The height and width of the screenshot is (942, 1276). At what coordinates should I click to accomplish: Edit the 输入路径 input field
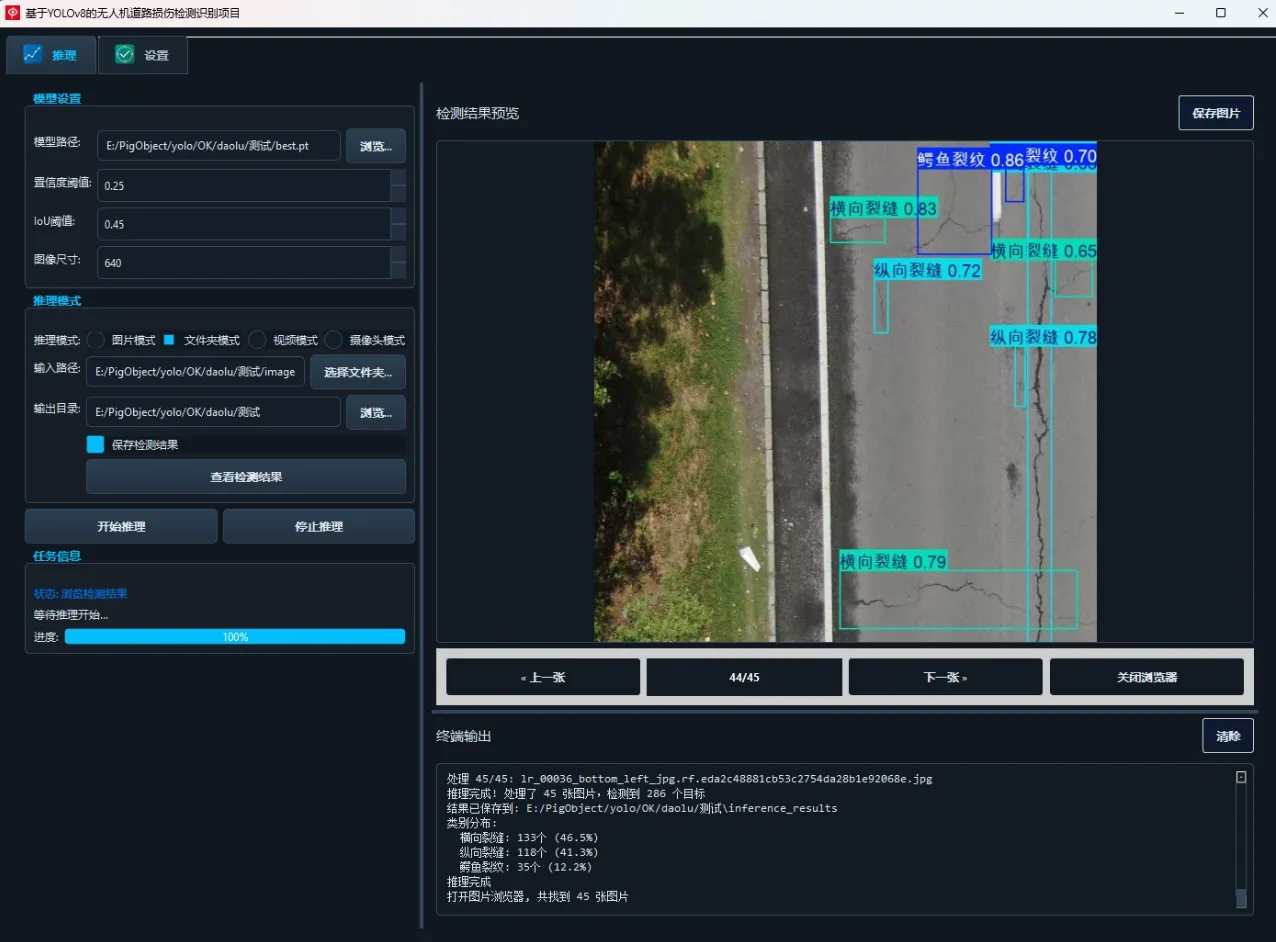point(195,371)
